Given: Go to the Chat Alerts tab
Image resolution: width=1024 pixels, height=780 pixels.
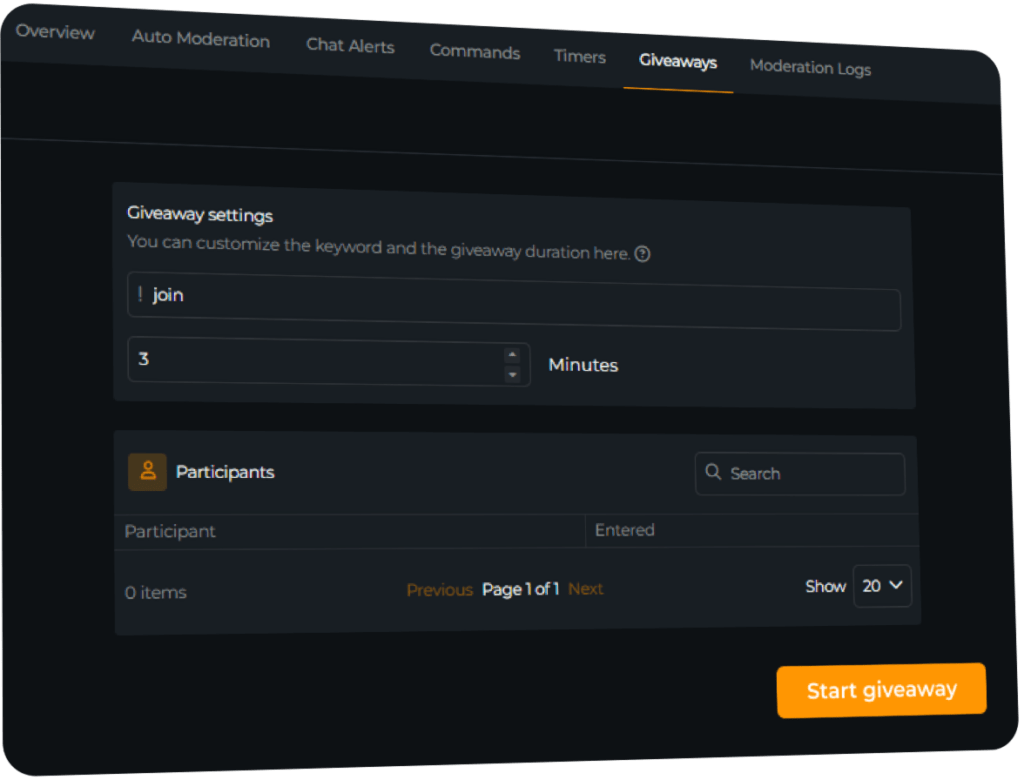Looking at the screenshot, I should (x=350, y=46).
